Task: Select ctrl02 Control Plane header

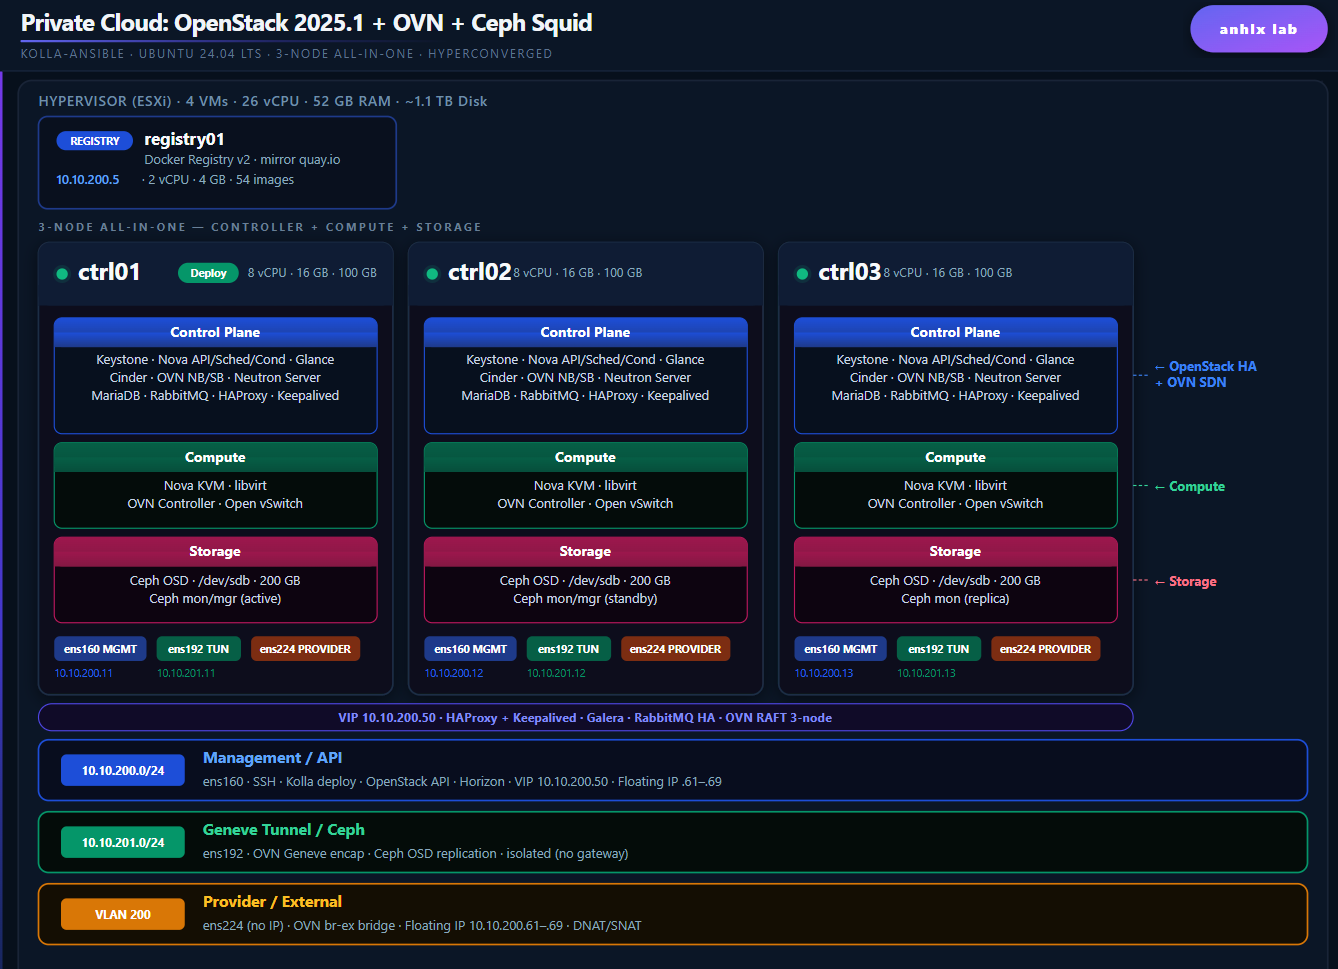Action: coord(585,332)
